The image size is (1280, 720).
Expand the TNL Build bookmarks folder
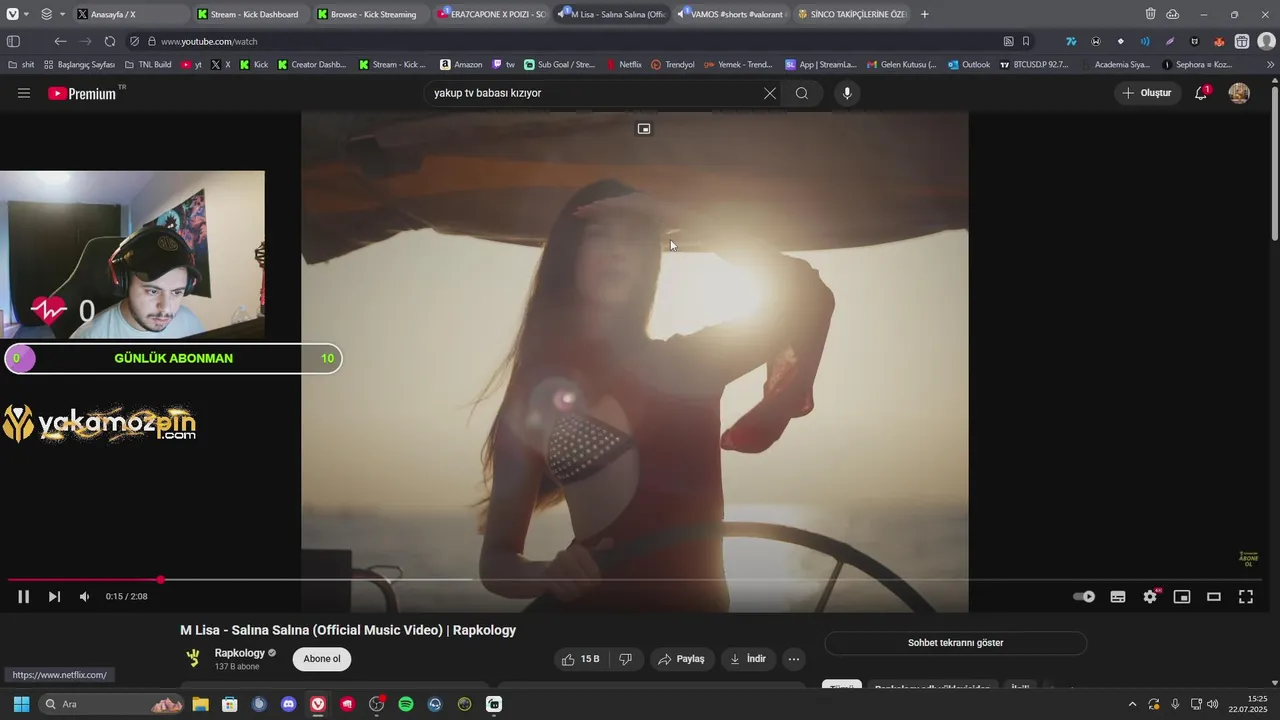click(148, 64)
